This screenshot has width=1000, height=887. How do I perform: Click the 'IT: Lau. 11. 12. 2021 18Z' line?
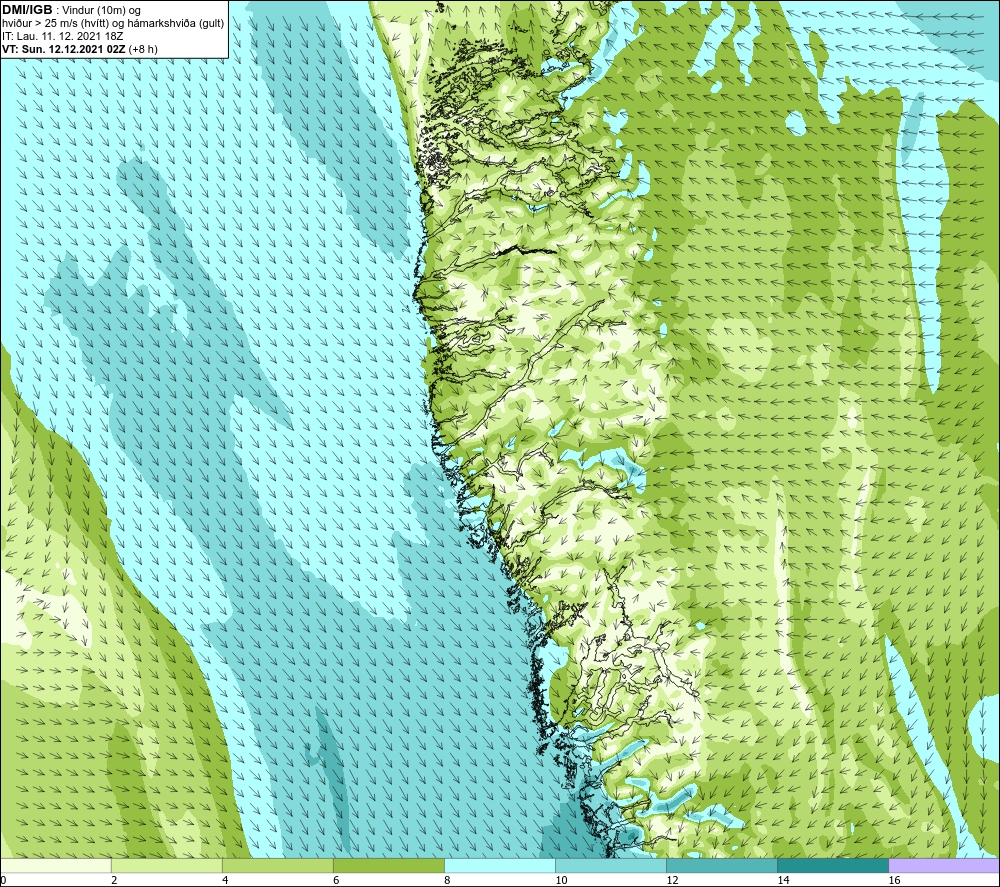[62, 36]
